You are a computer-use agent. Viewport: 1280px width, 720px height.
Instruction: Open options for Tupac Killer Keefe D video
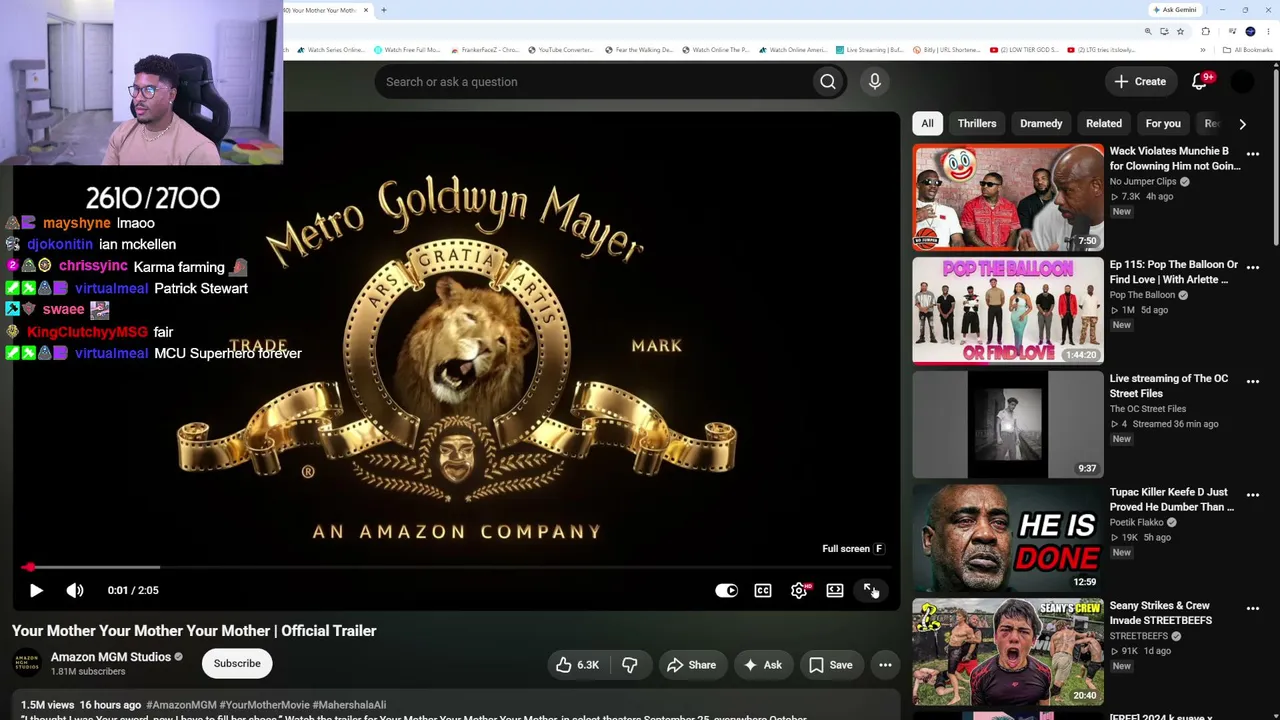coord(1253,495)
